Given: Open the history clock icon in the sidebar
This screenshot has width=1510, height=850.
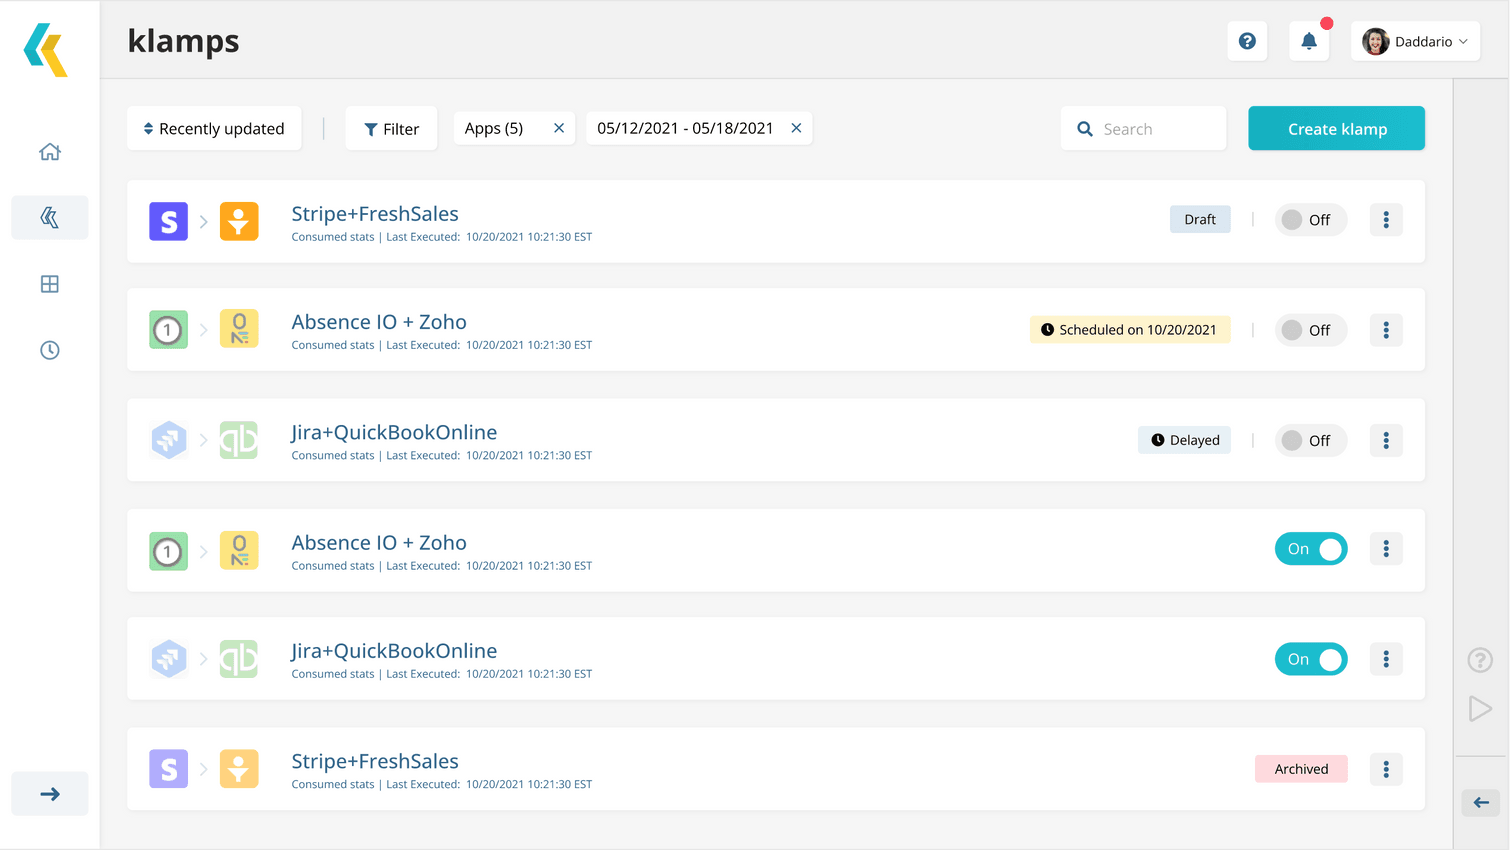Looking at the screenshot, I should click(x=49, y=349).
